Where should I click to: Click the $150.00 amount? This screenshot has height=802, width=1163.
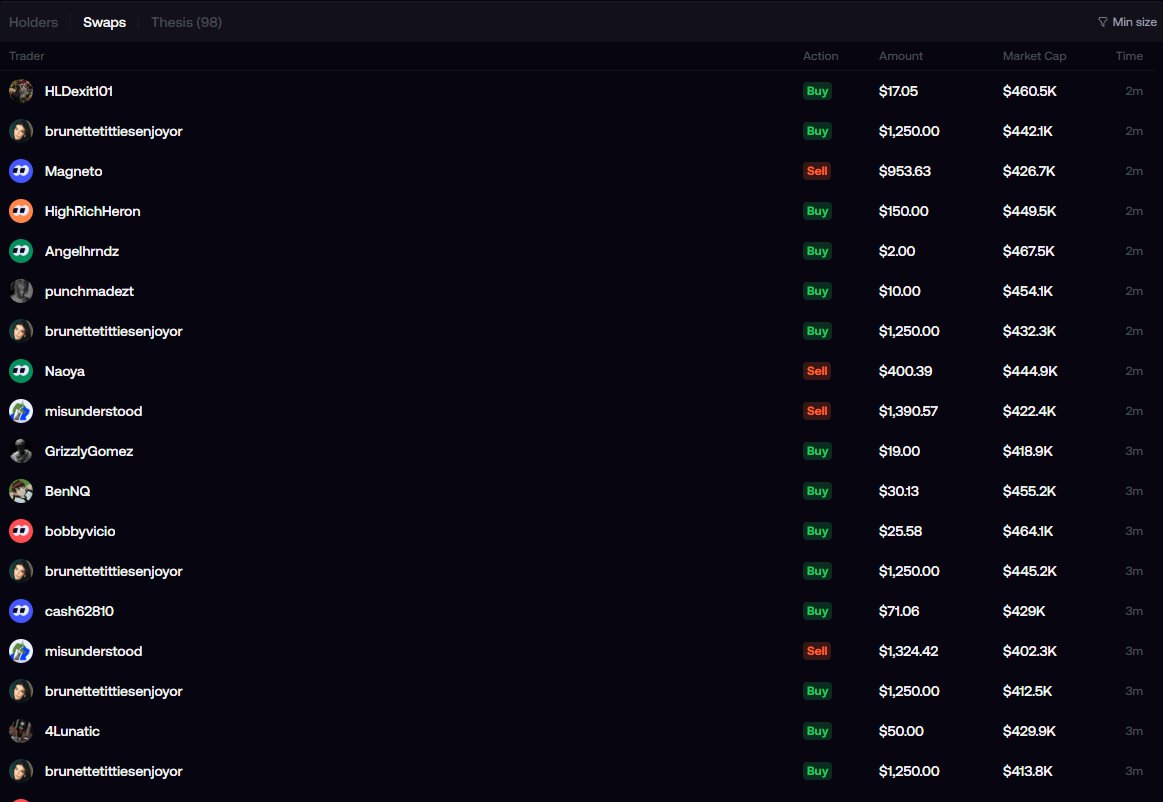[x=903, y=211]
